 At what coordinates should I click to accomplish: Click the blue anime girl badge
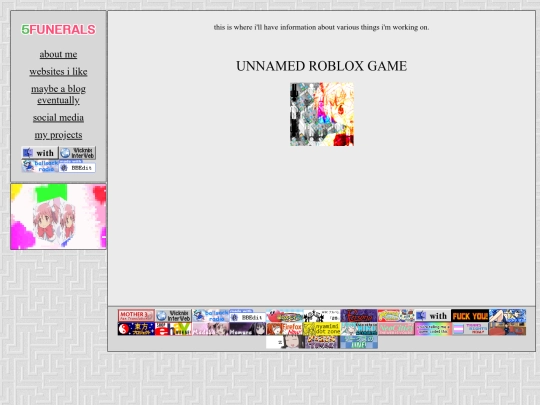508,315
